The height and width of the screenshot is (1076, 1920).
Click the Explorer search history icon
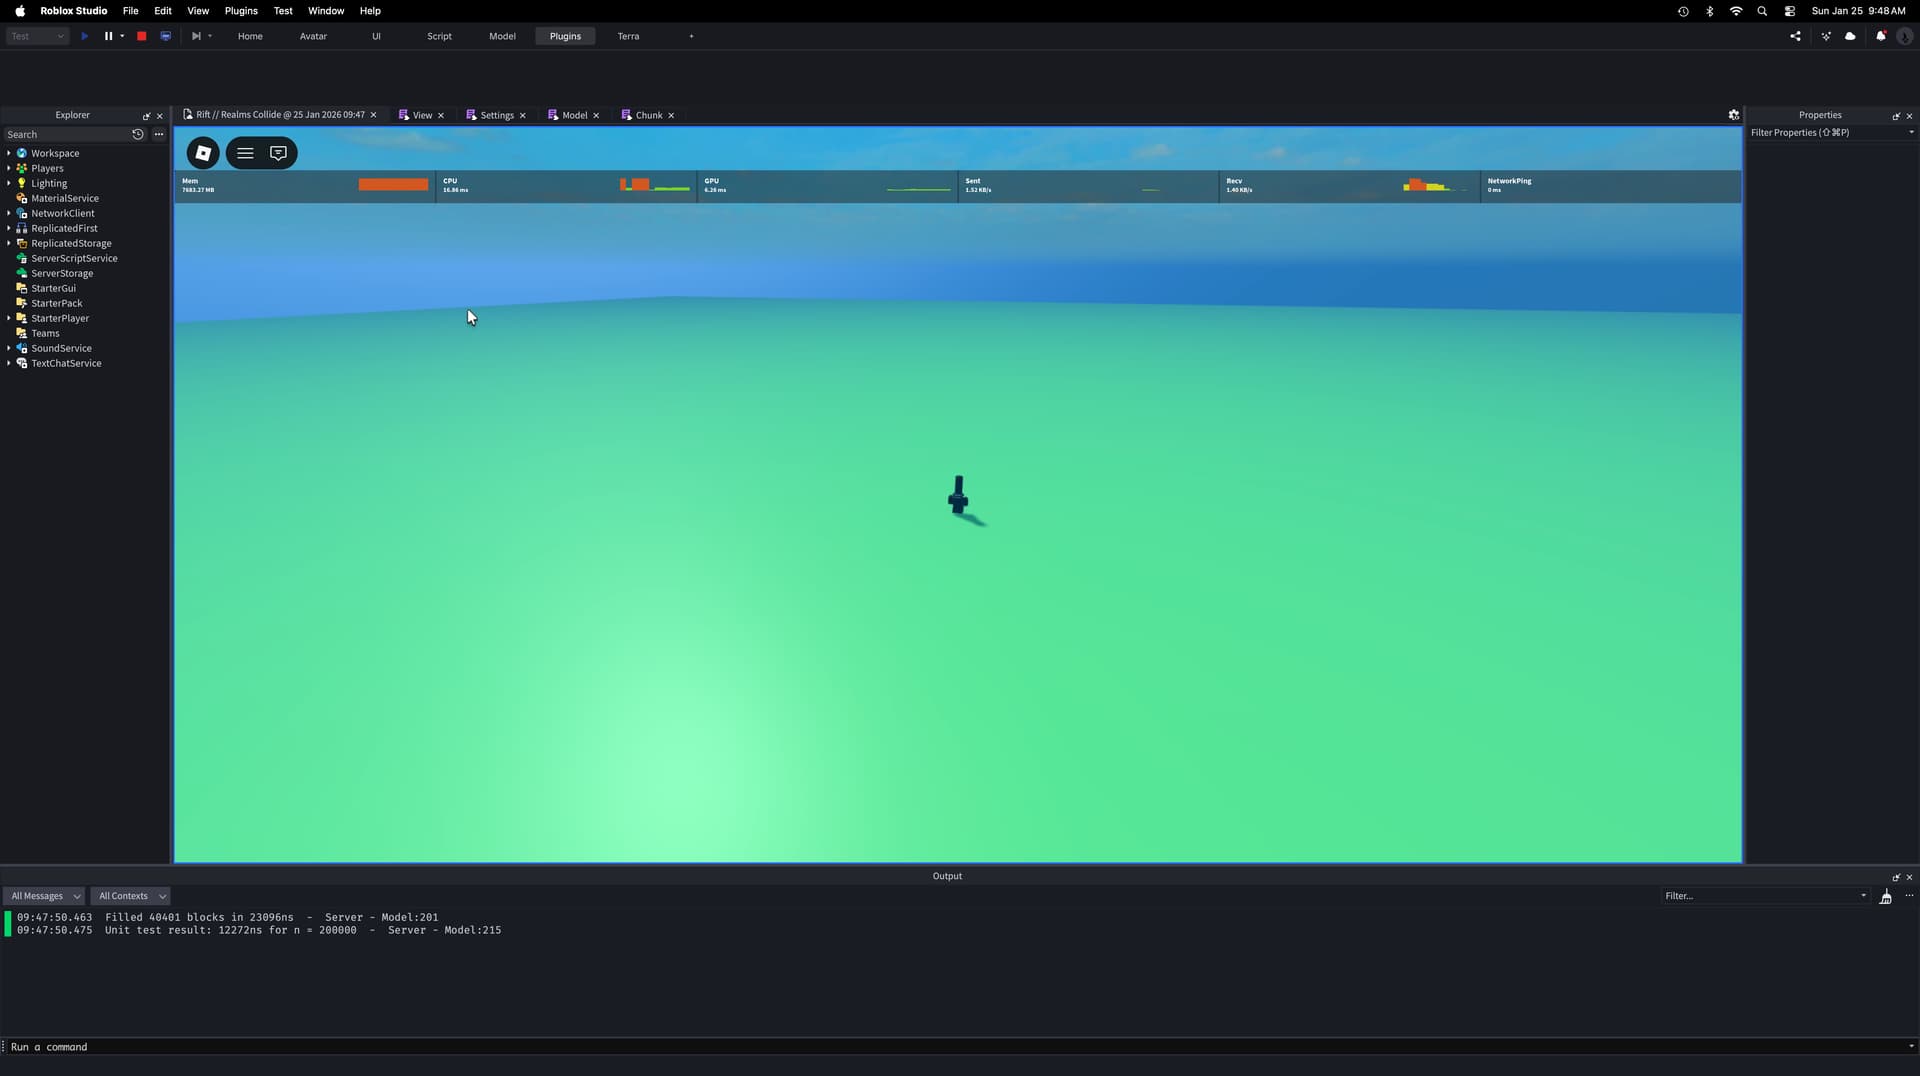tap(138, 134)
